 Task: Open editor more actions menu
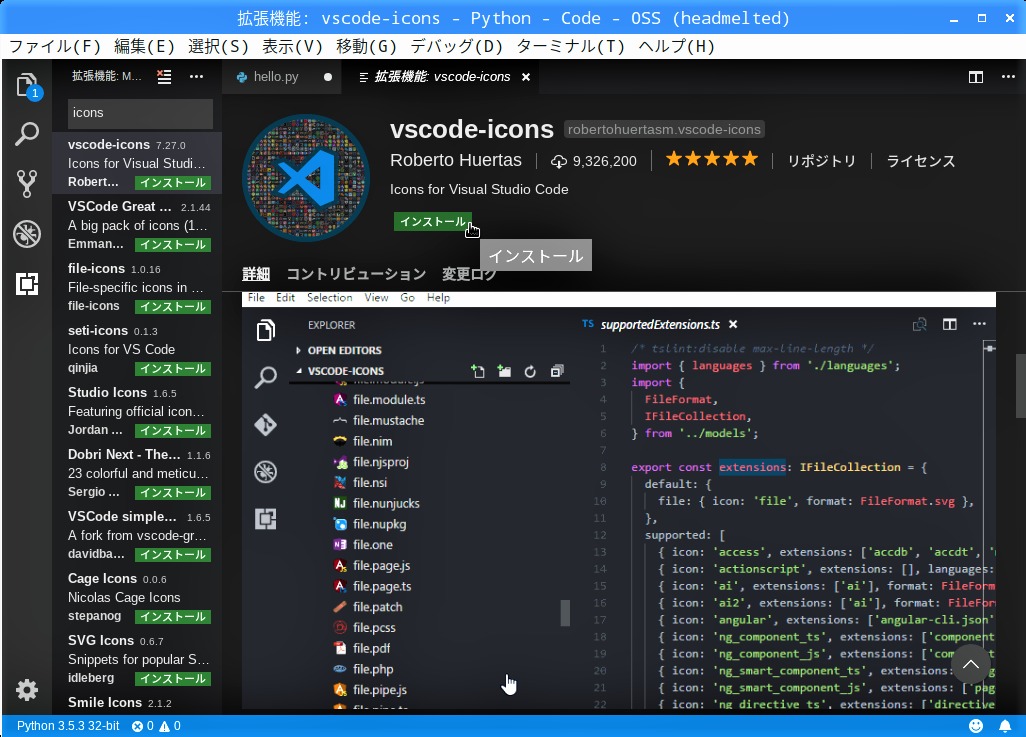(1008, 77)
